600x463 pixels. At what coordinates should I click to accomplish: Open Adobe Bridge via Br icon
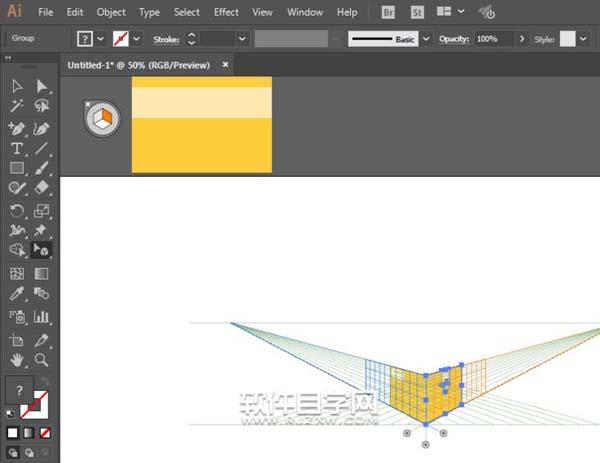[x=388, y=13]
